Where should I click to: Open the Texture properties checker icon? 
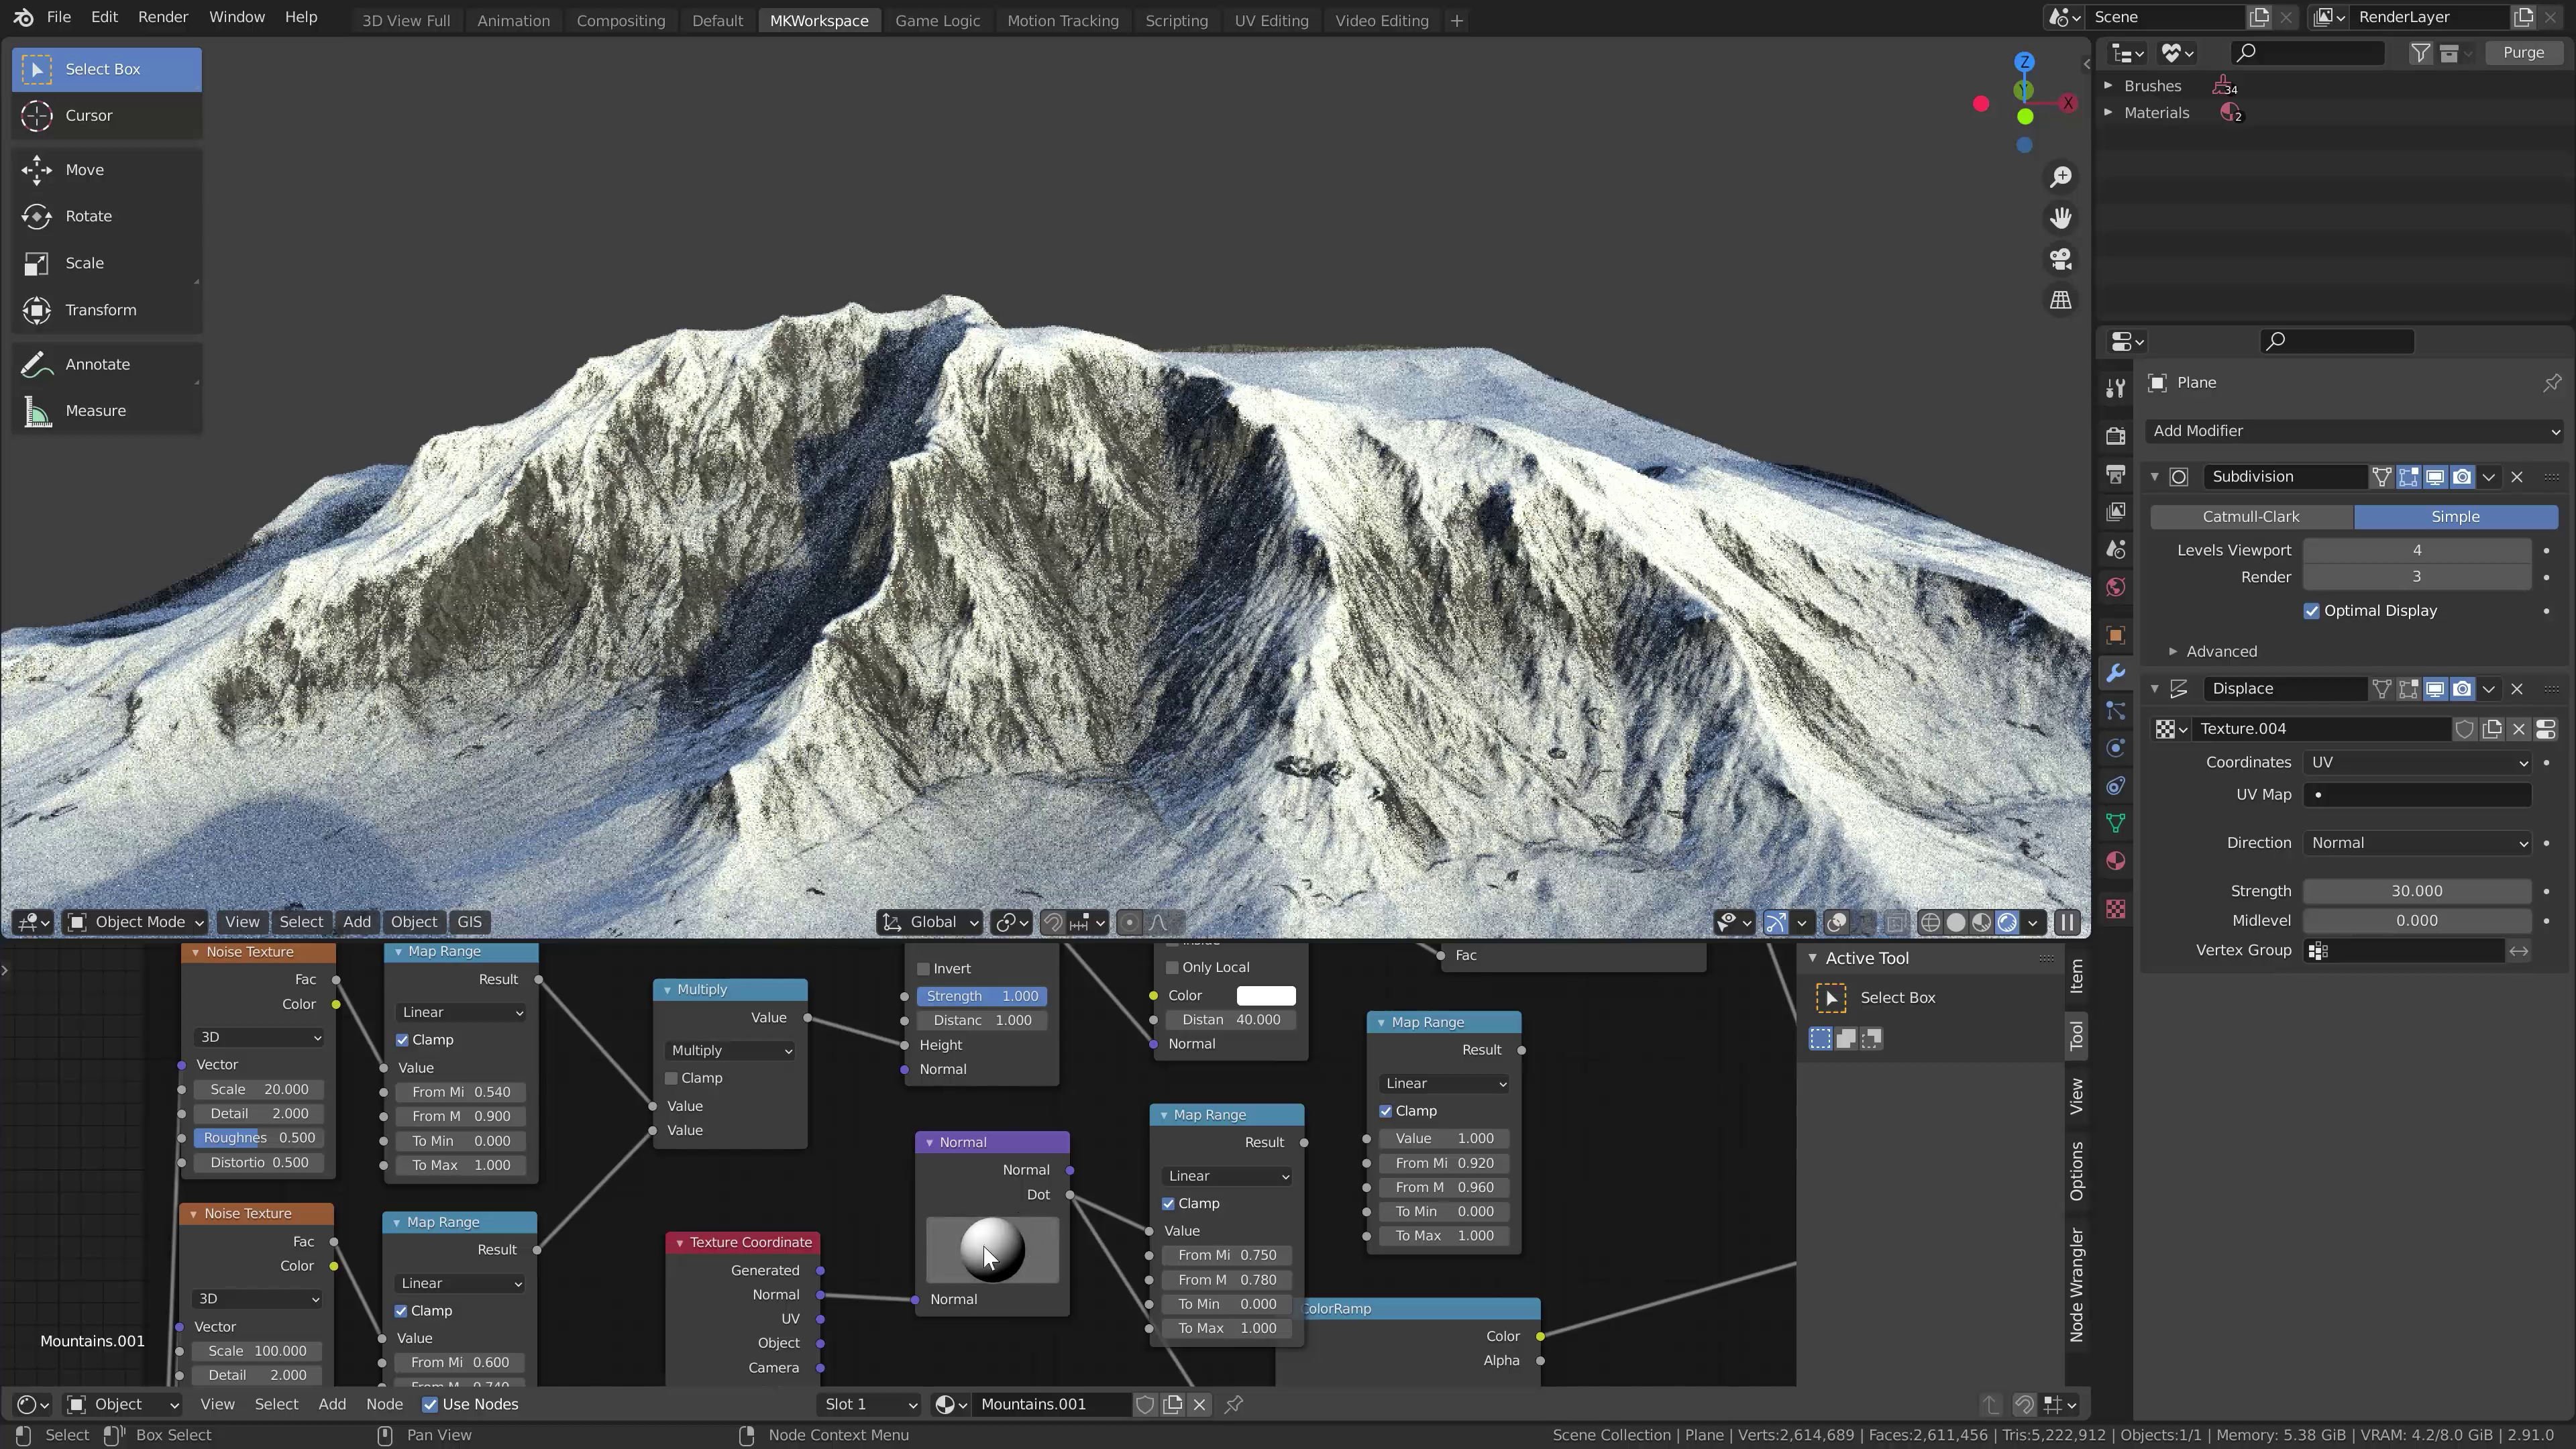coord(2115,909)
